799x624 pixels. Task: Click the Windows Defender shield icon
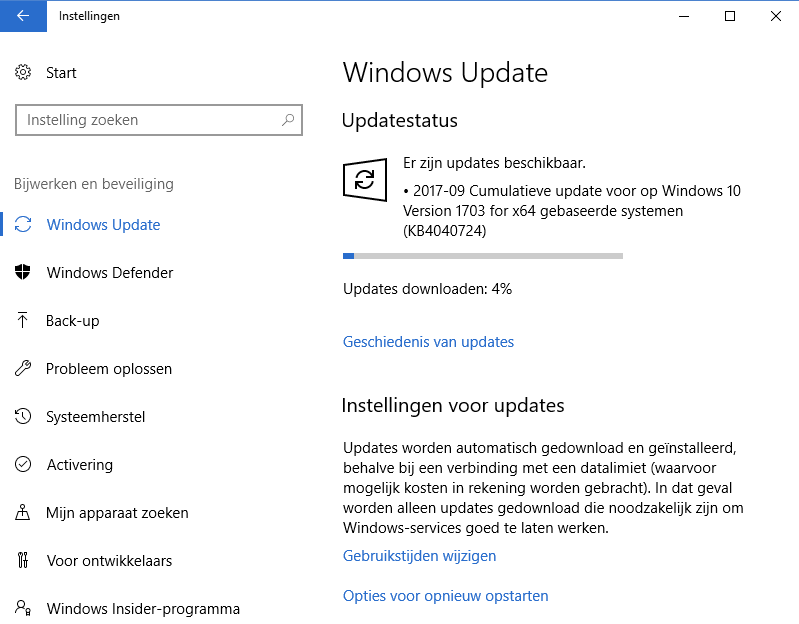[x=23, y=273]
